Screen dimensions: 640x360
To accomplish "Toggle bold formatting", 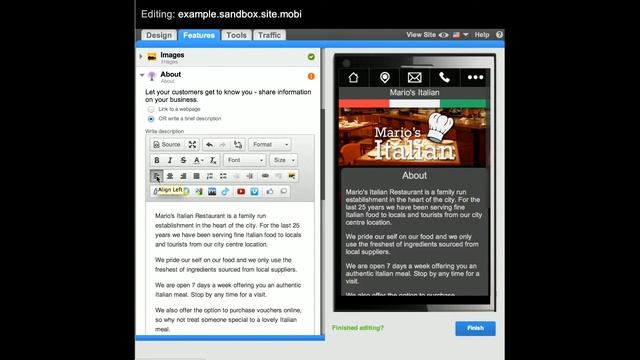I will tap(157, 160).
